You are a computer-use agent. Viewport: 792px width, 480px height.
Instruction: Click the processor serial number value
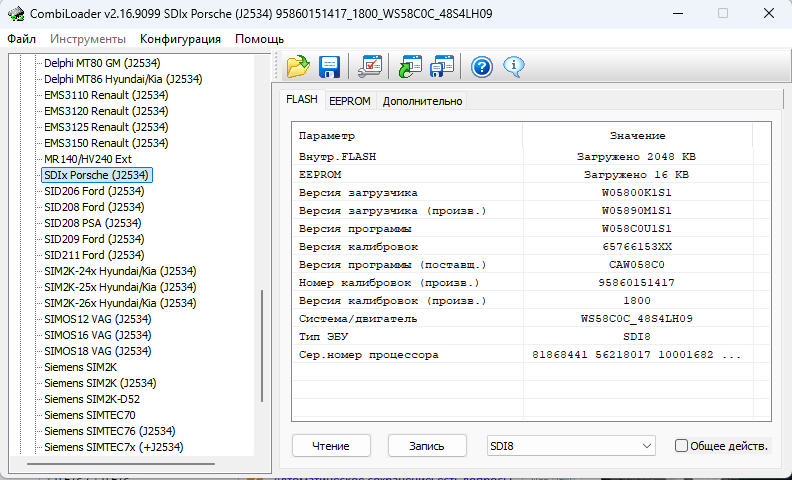[x=636, y=355]
